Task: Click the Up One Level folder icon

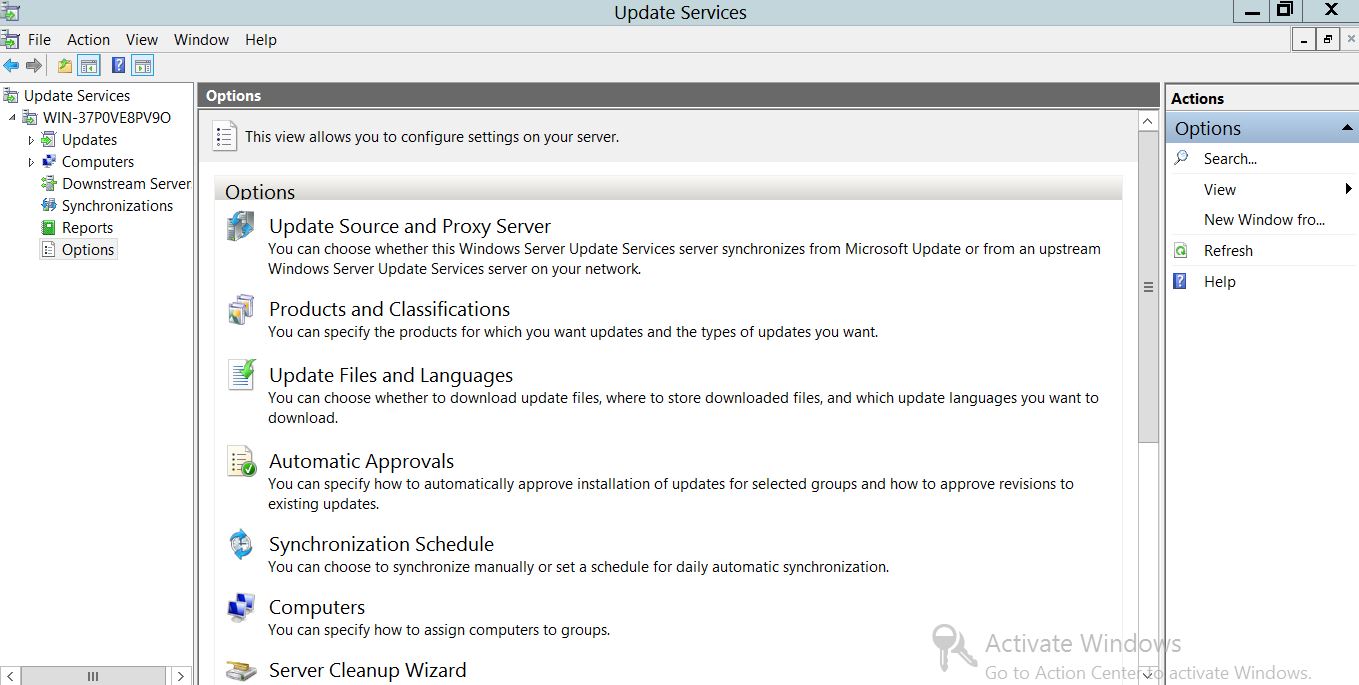Action: (65, 66)
